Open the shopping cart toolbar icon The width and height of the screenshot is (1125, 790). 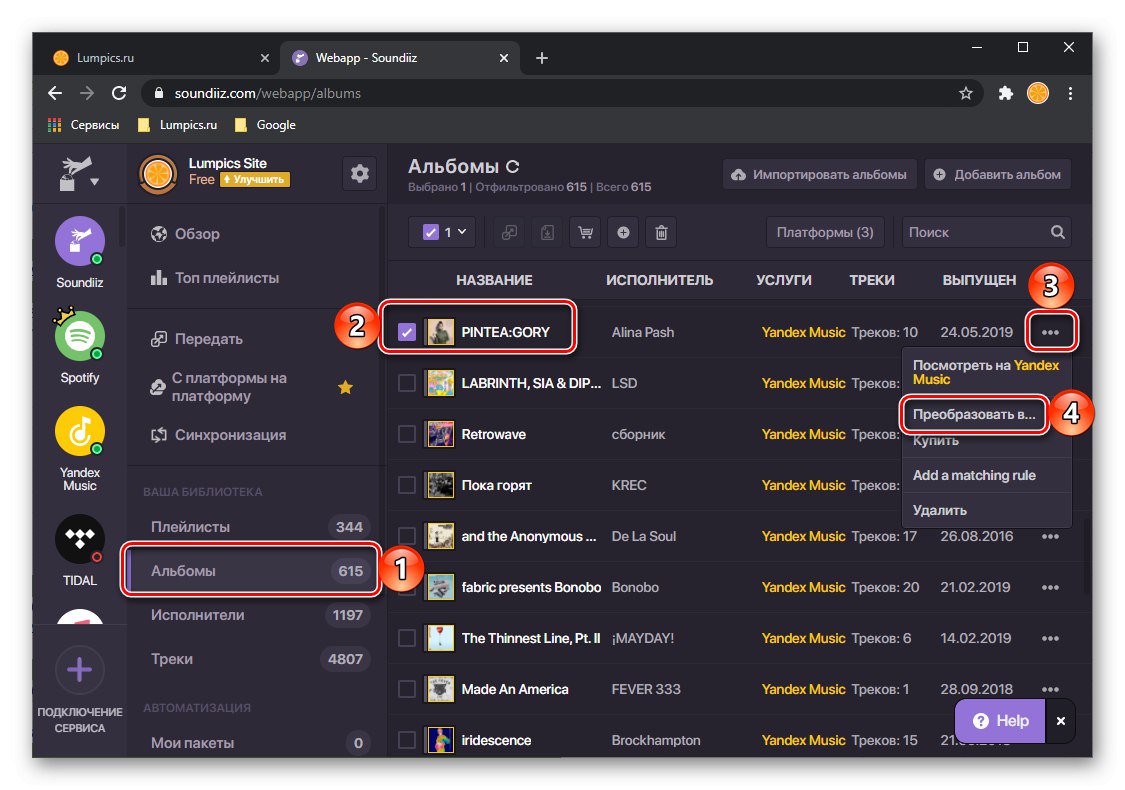(x=585, y=232)
